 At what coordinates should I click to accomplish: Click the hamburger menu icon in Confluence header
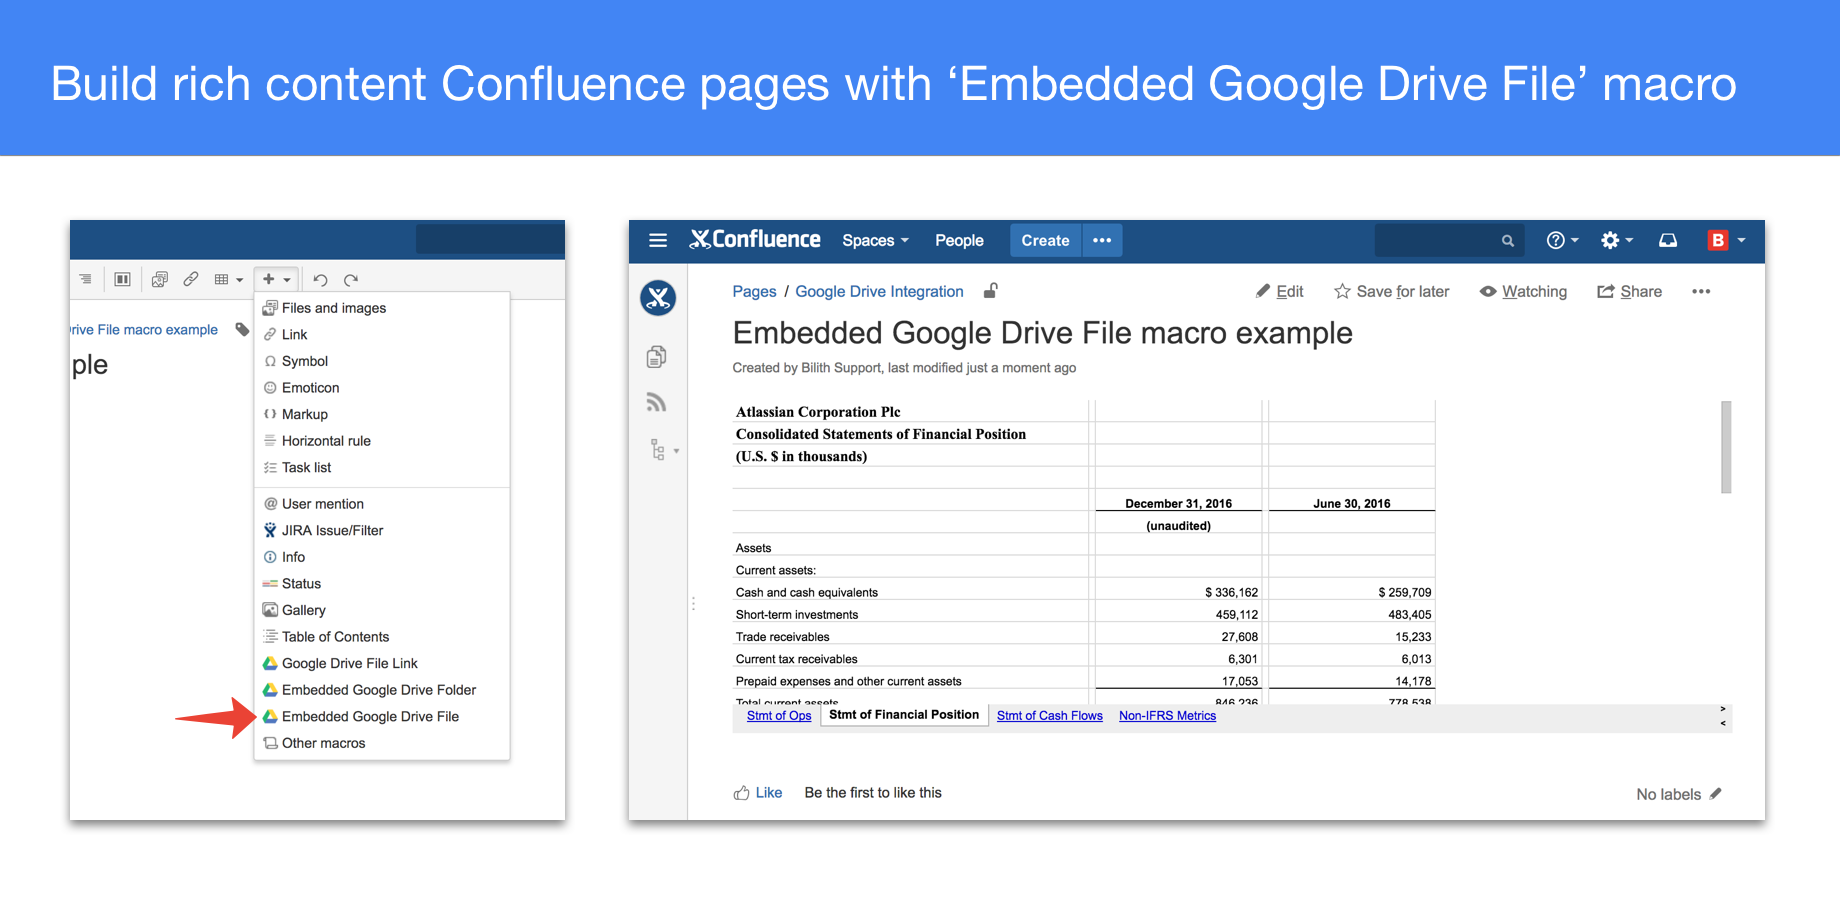click(657, 240)
